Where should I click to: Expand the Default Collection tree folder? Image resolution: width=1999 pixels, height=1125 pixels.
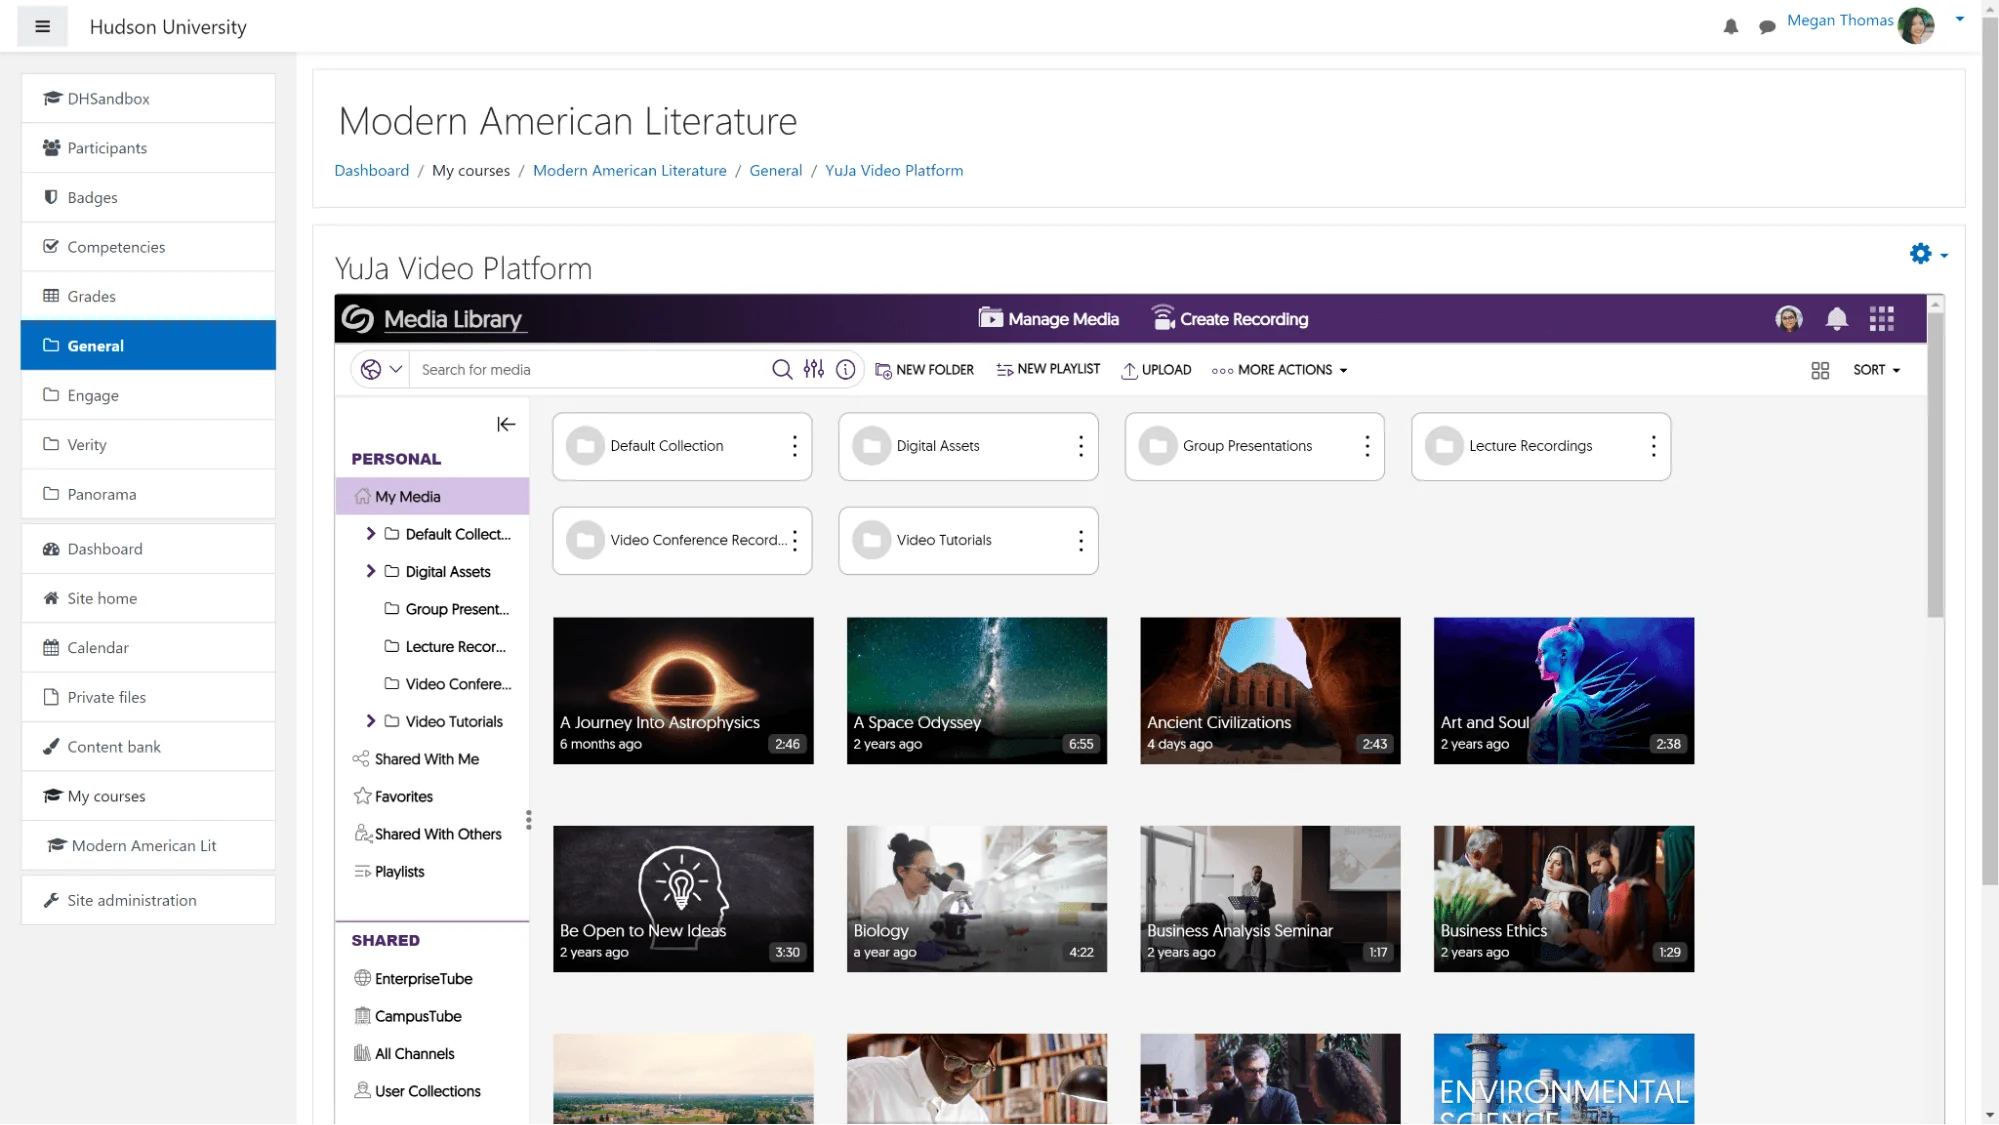click(x=370, y=534)
